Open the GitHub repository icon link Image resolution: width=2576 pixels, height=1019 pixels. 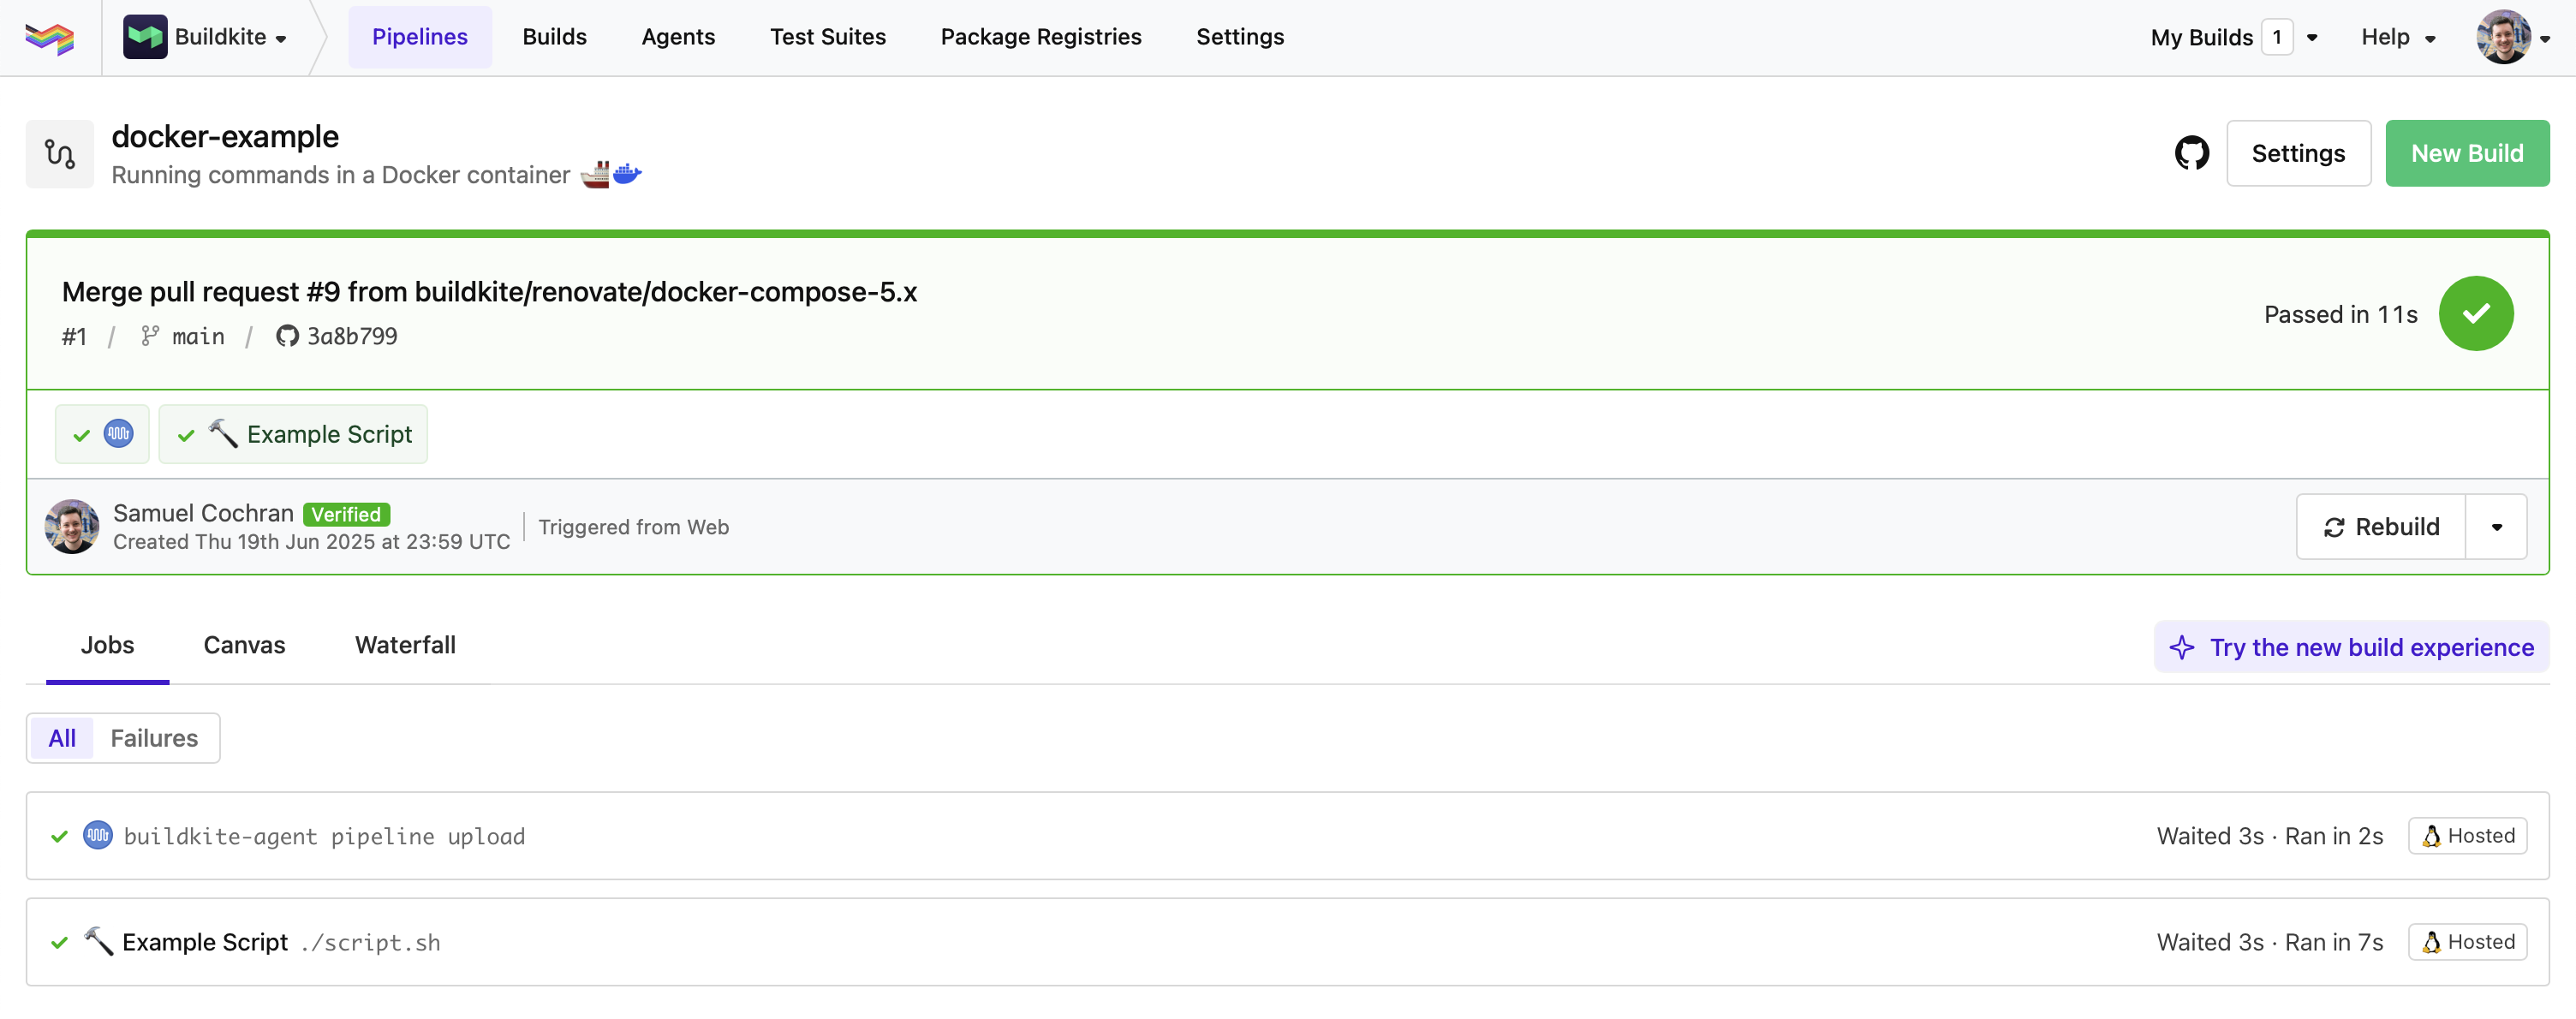2191,153
